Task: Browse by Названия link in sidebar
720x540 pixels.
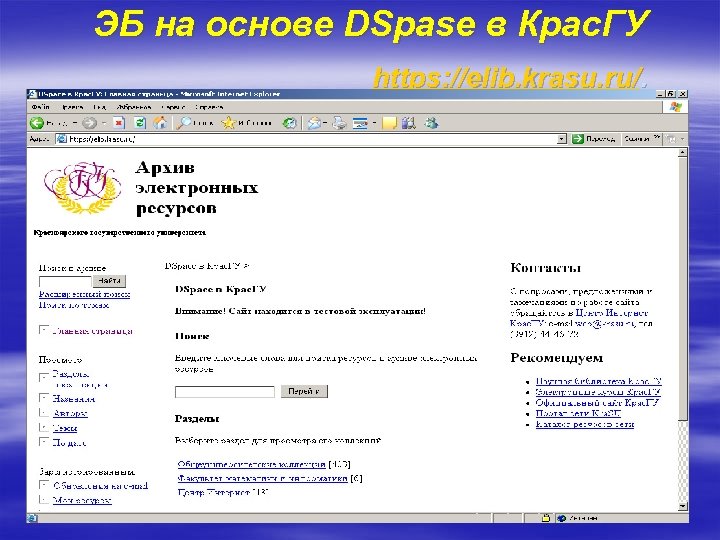Action: 73,399
